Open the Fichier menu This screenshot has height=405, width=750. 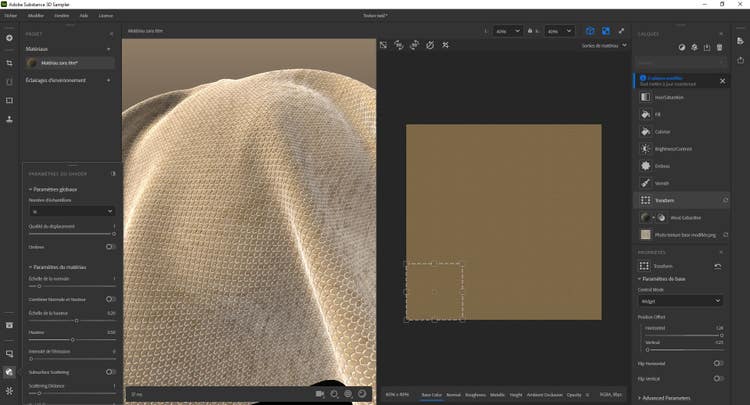pos(10,16)
